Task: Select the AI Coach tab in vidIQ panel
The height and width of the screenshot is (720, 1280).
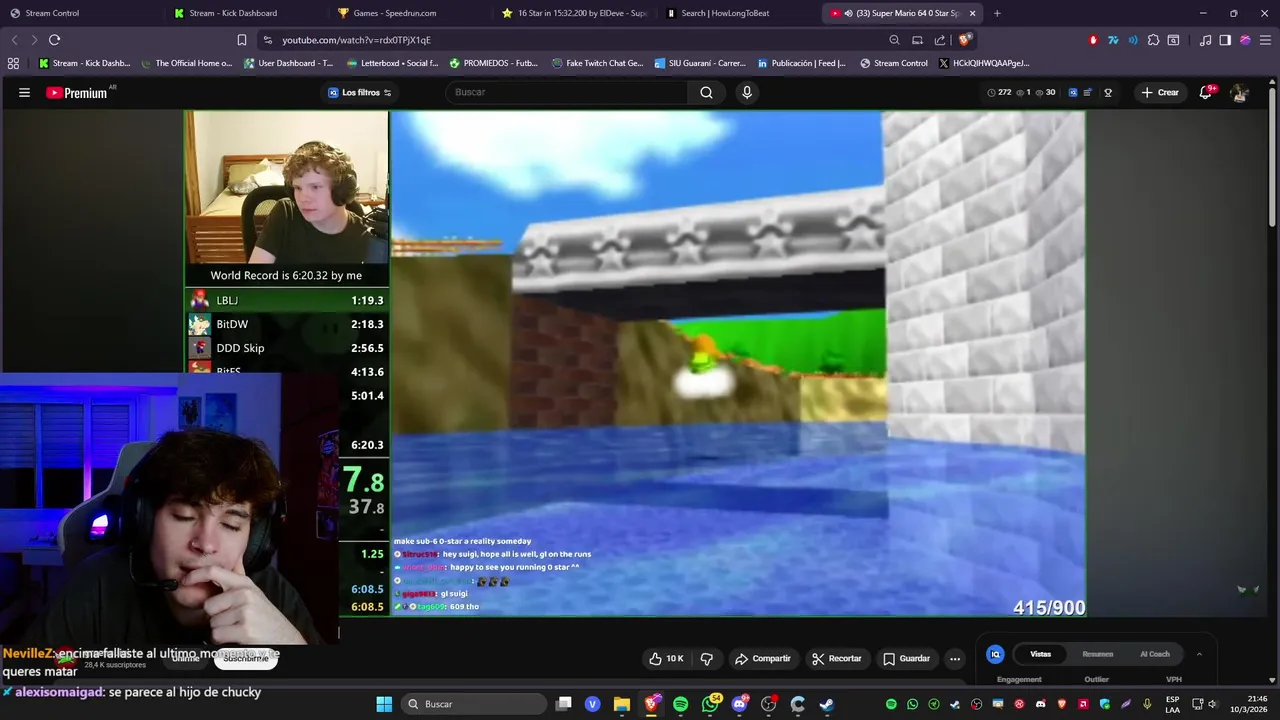Action: click(1154, 654)
